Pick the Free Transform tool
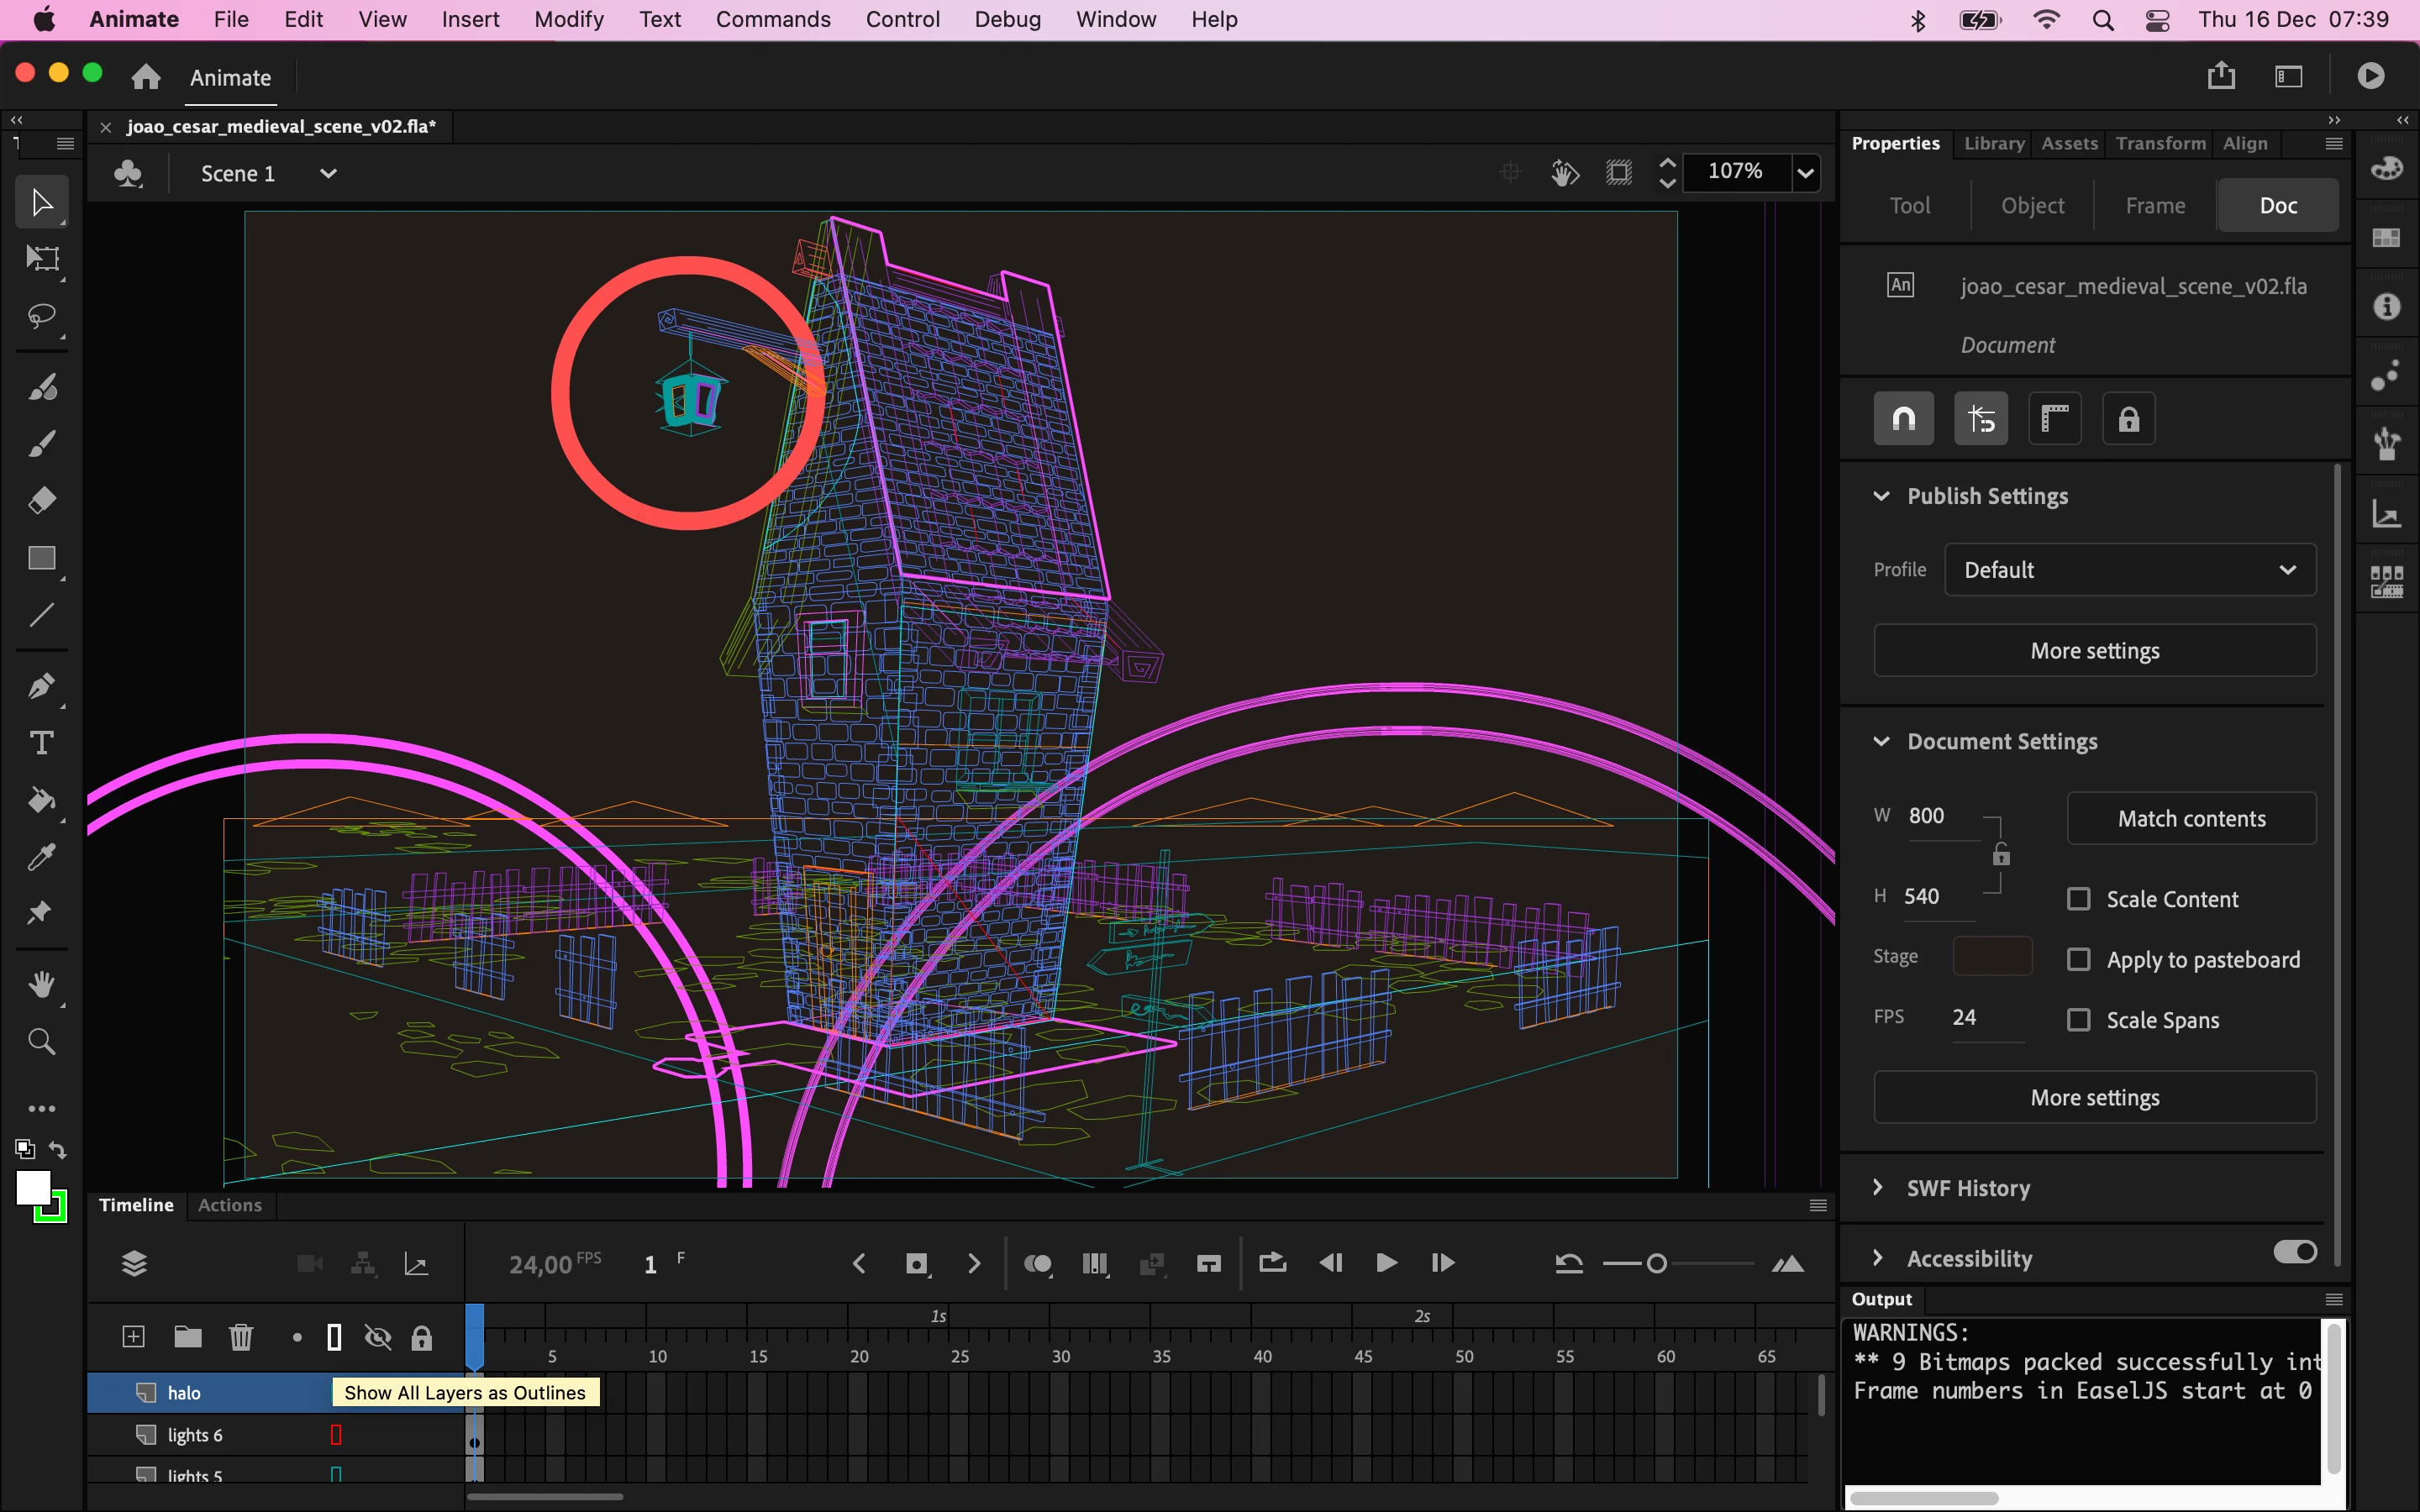The height and width of the screenshot is (1512, 2420). point(41,259)
